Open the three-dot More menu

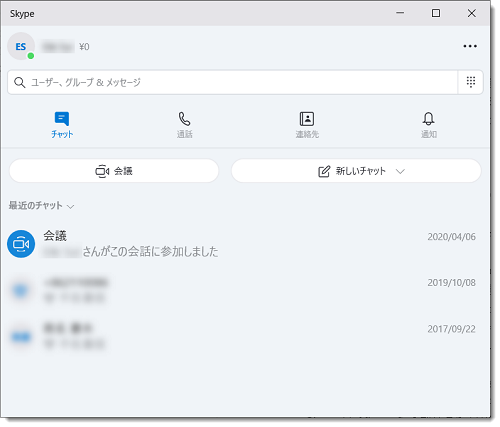(470, 46)
